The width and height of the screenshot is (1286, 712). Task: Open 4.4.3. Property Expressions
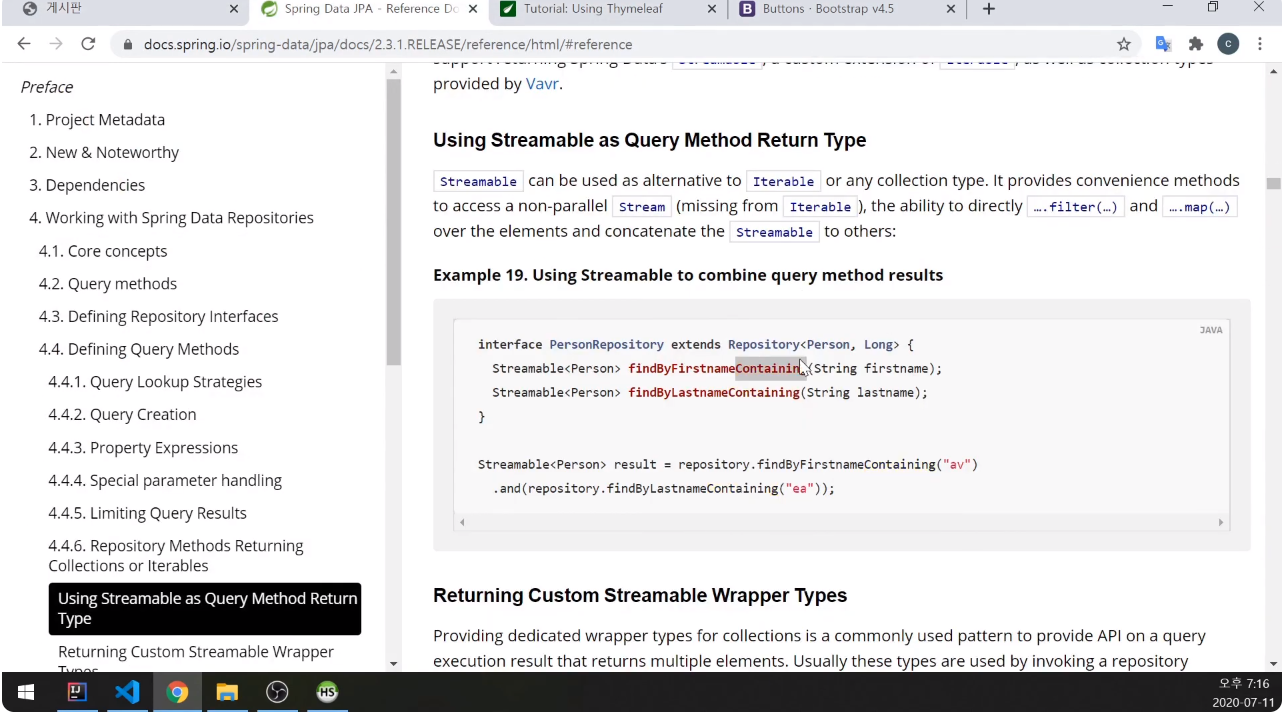(x=143, y=448)
